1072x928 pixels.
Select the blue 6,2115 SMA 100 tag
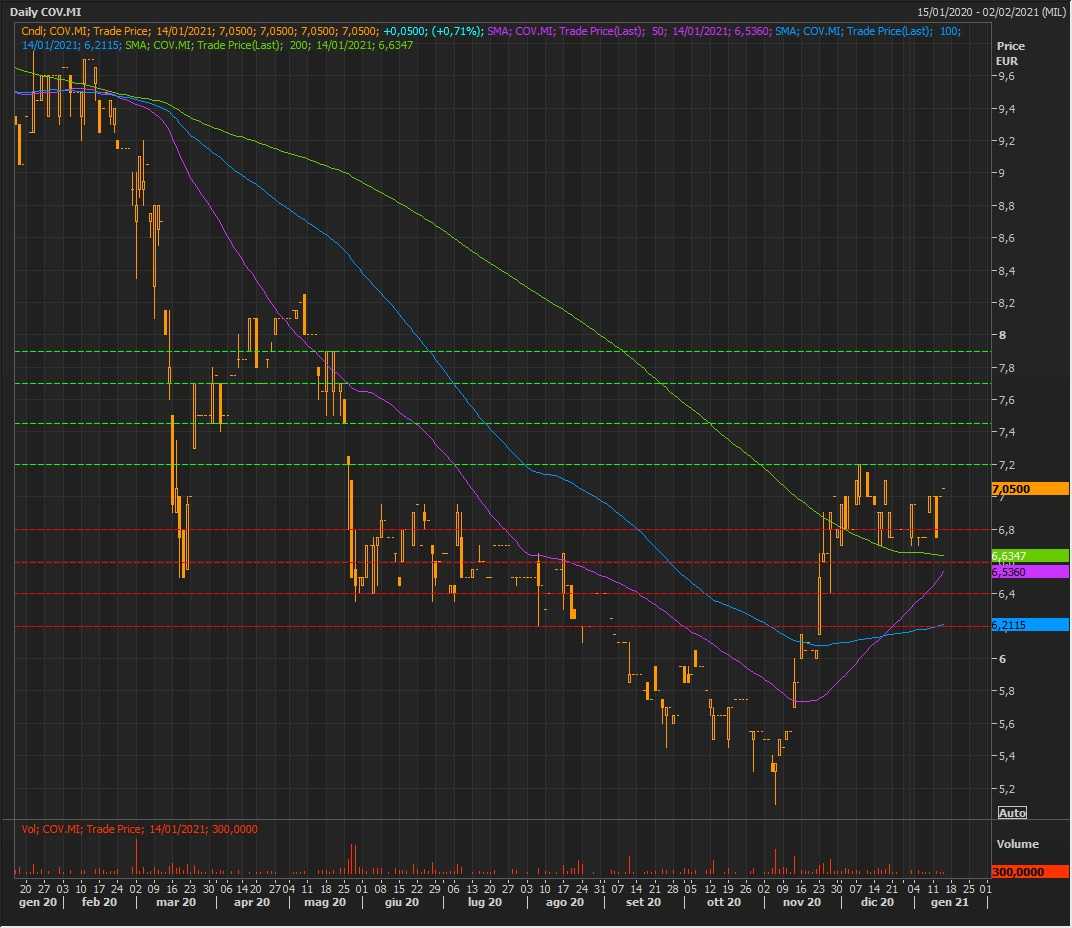[x=1029, y=625]
